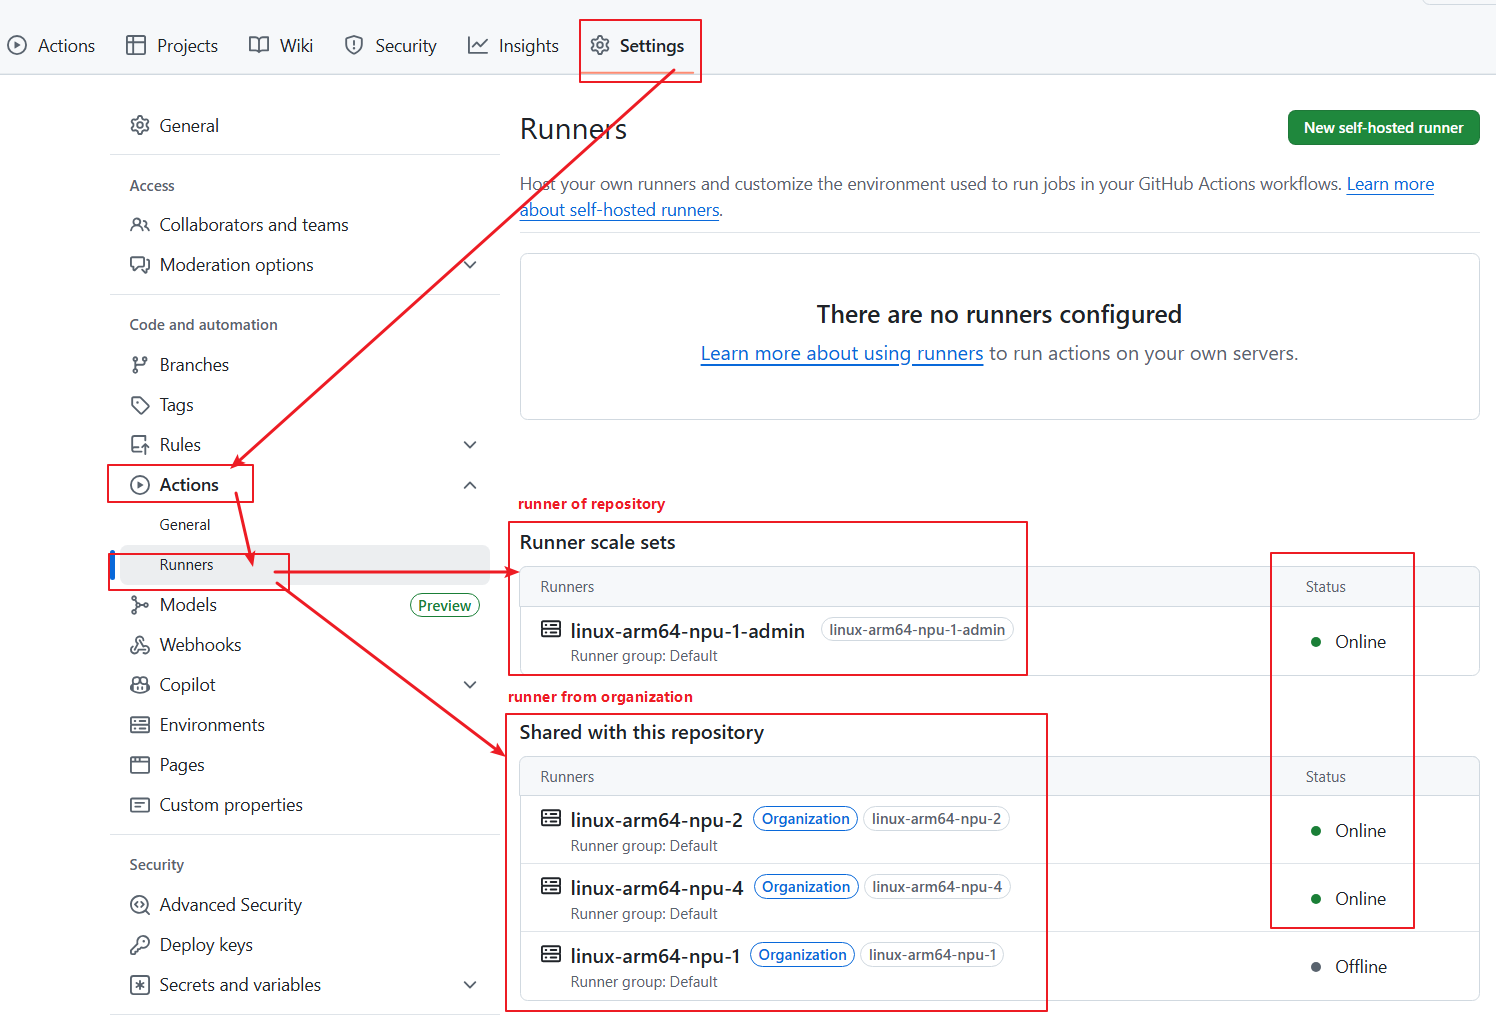The image size is (1496, 1027).
Task: Open the linux-arm64-npu-4 runner
Action: (656, 888)
